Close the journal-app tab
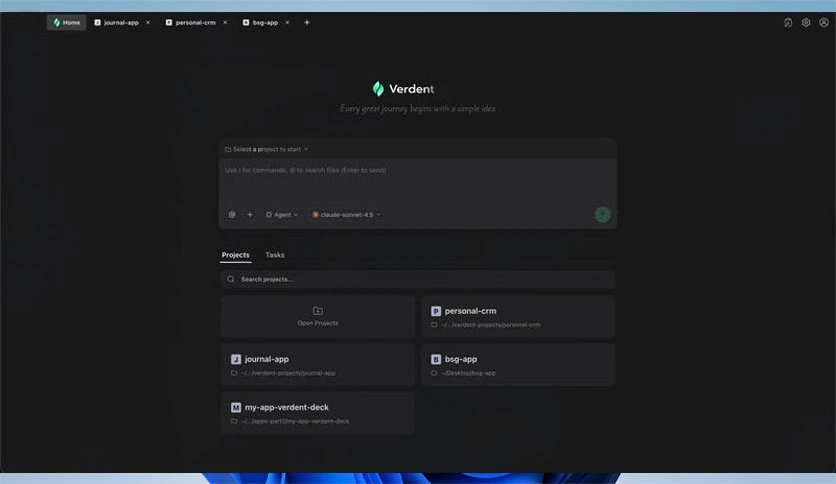 pos(148,22)
